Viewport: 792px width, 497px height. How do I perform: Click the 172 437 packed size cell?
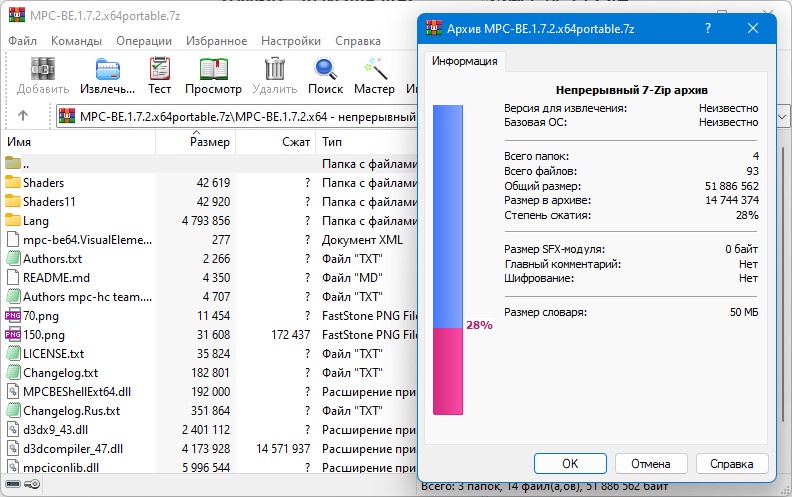(x=290, y=334)
